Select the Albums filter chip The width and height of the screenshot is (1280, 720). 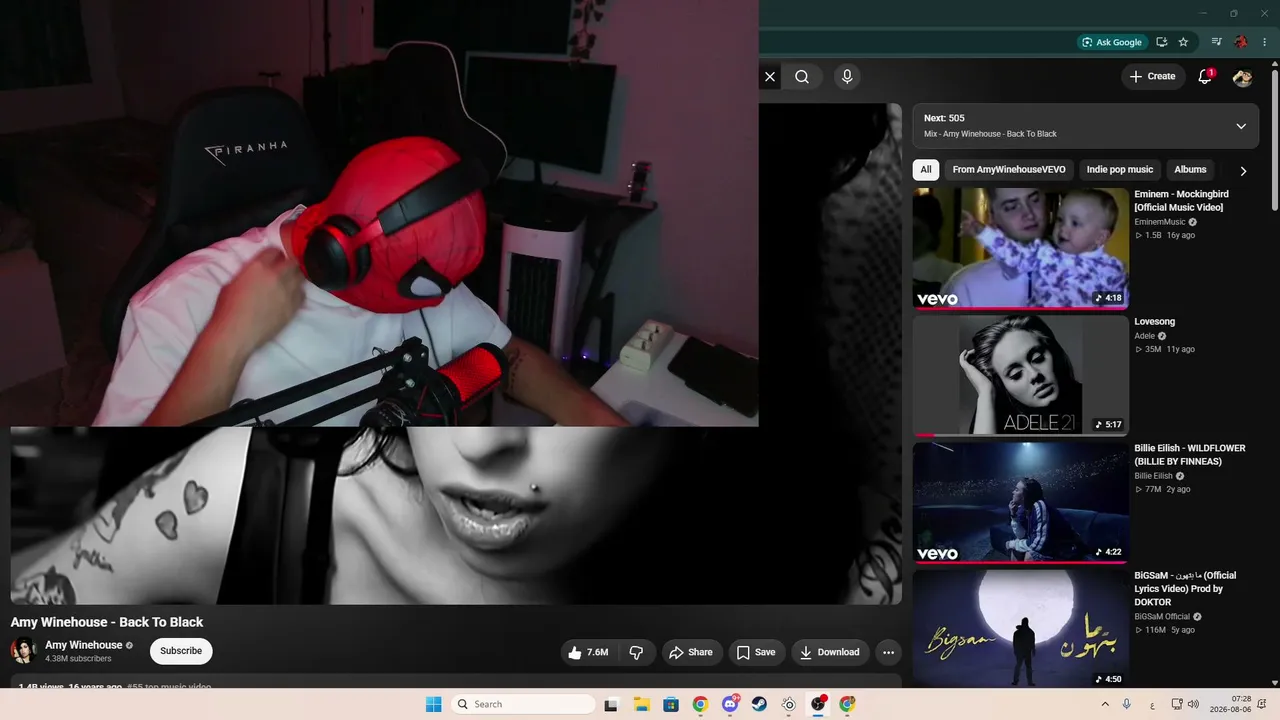[1190, 170]
